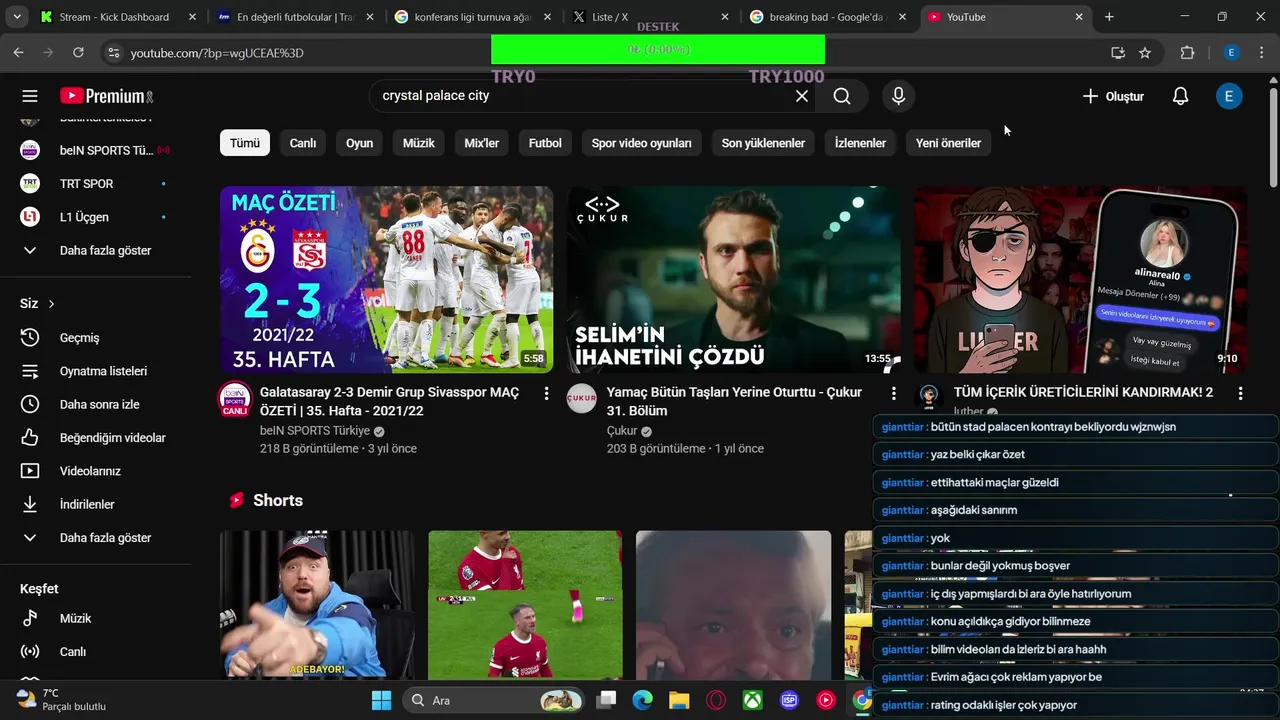This screenshot has width=1280, height=720.
Task: Play the Selim'in İhanetini Çözdü thumbnail
Action: point(733,279)
